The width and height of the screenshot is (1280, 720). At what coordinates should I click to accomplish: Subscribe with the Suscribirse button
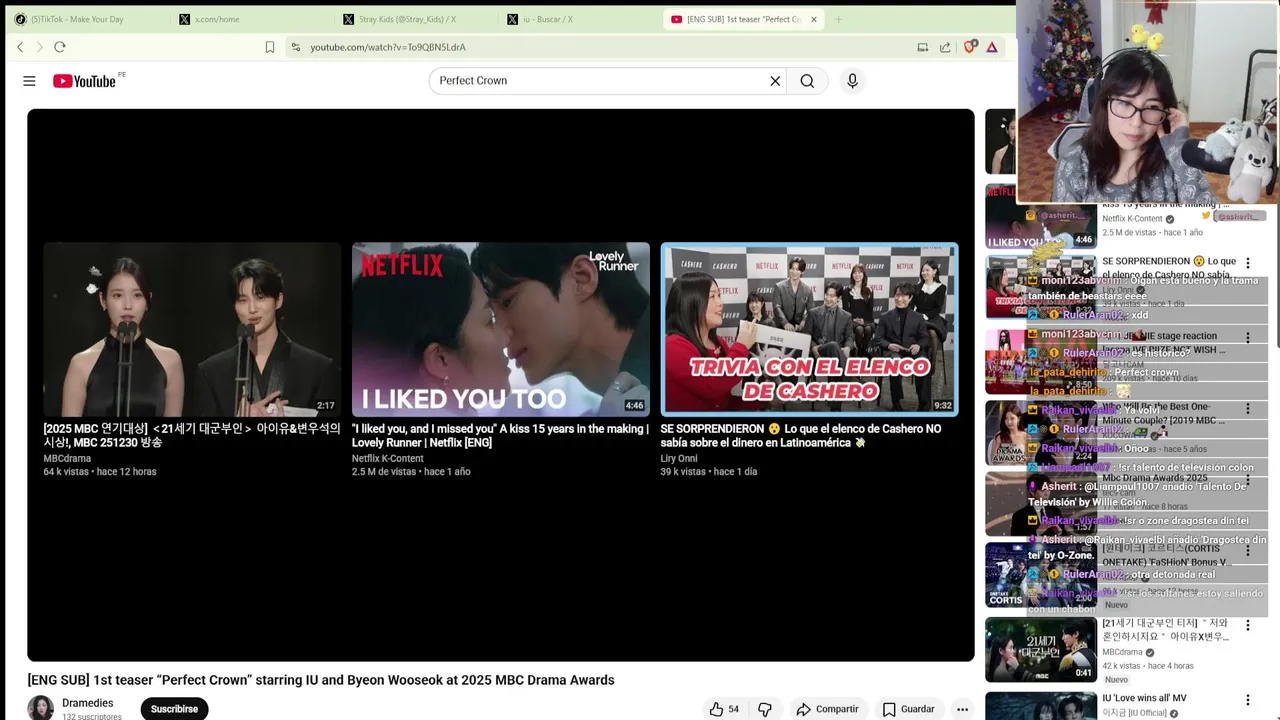[174, 709]
